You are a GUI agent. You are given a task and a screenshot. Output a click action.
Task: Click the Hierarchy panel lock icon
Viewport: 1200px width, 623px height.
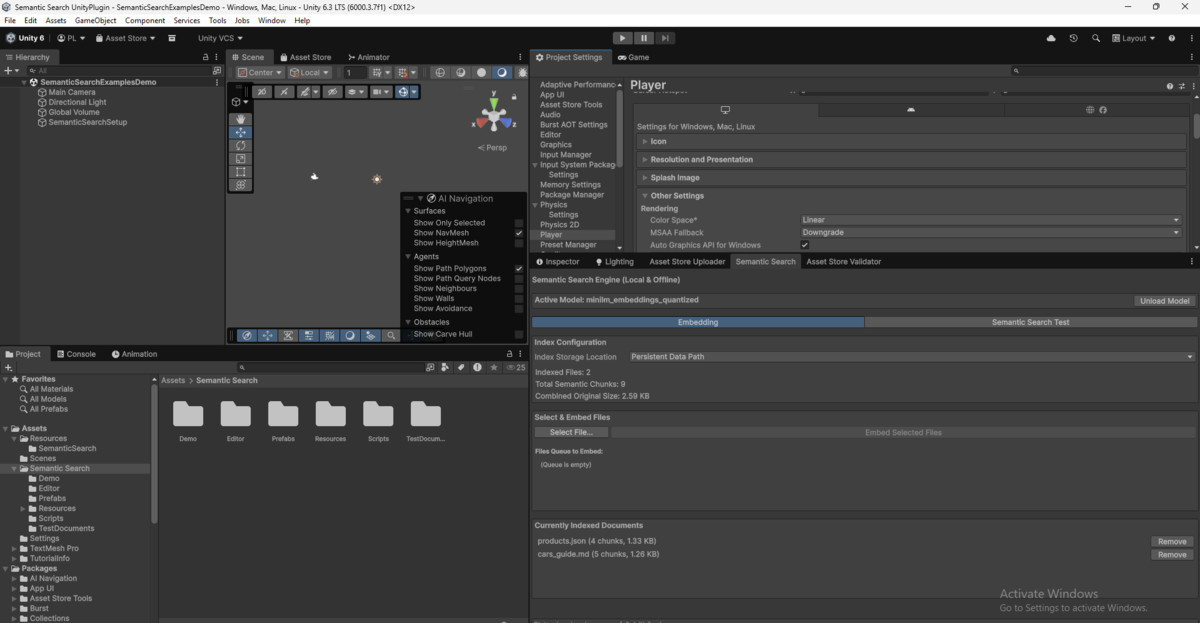tap(206, 57)
